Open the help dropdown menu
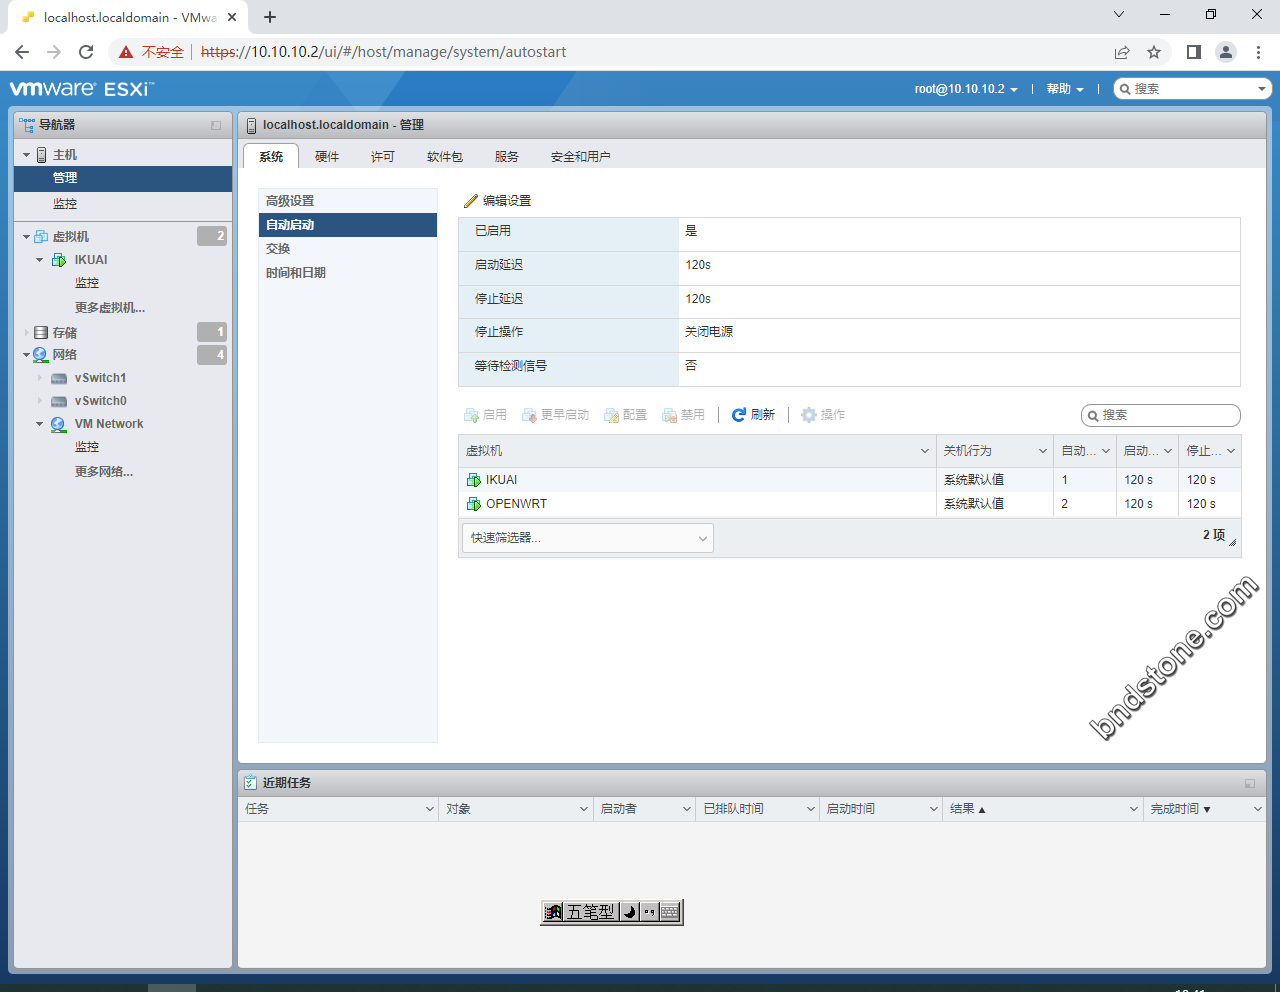The width and height of the screenshot is (1280, 992). pos(1065,89)
